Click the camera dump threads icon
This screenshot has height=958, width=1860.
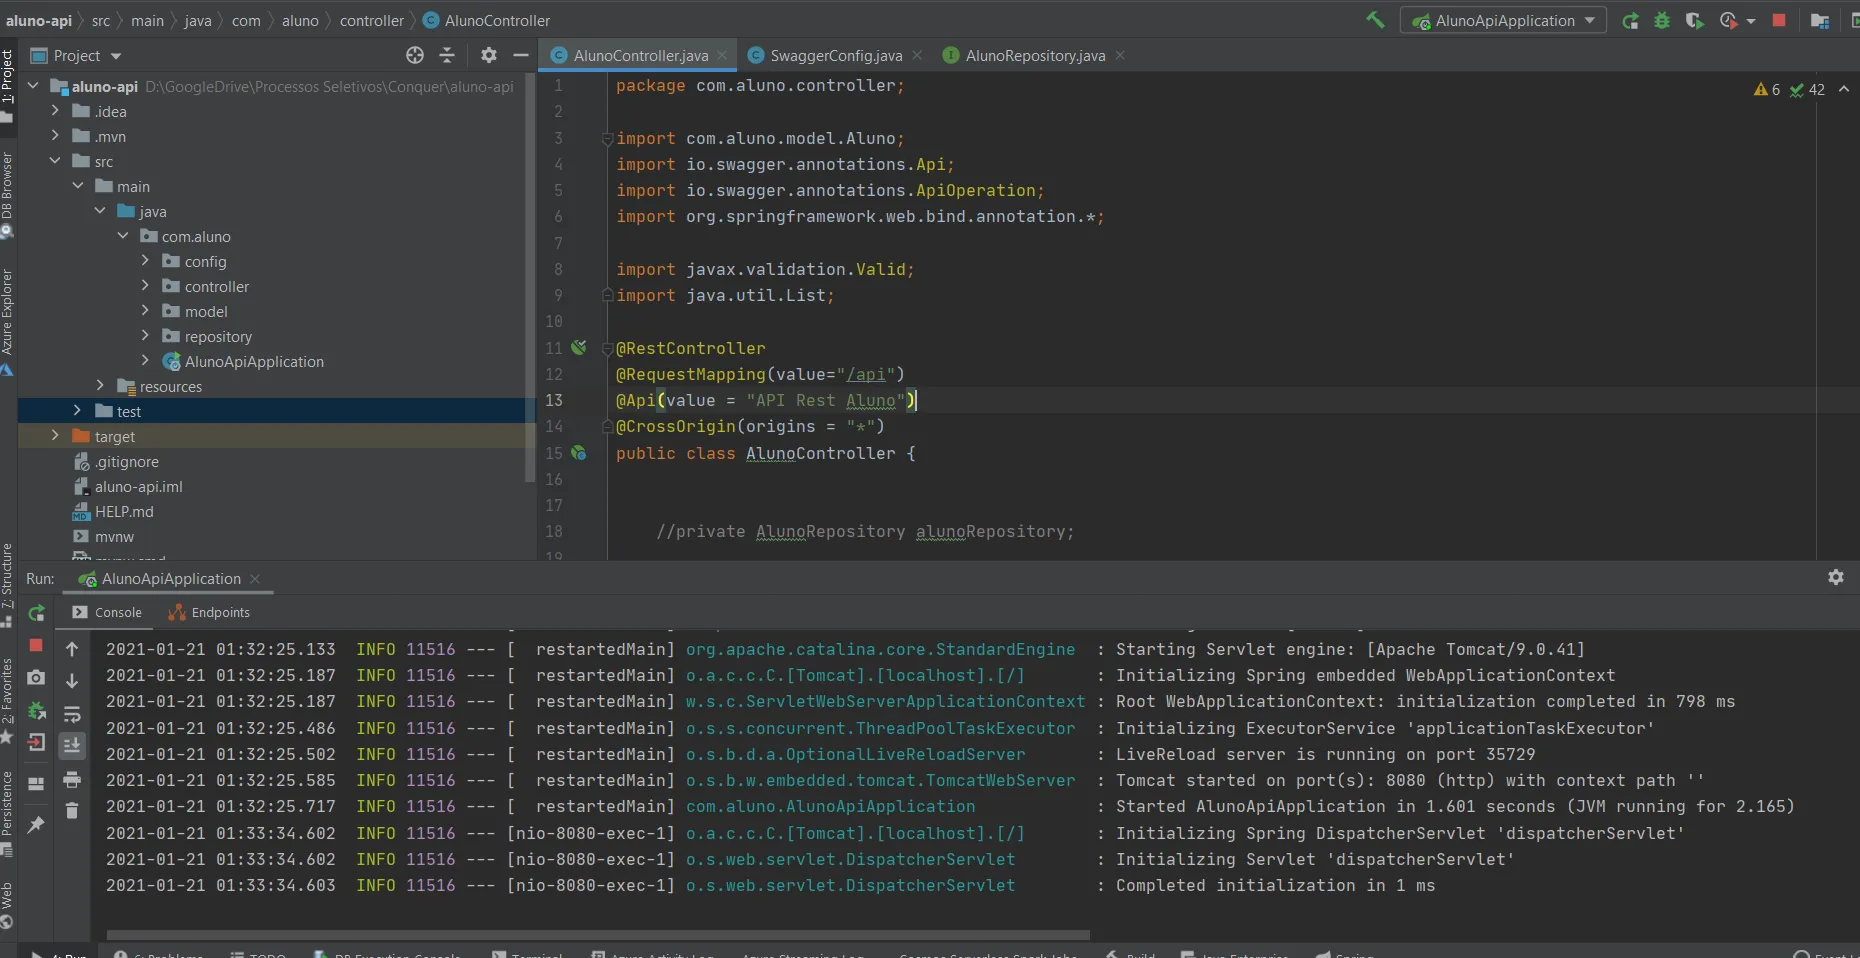[x=36, y=678]
